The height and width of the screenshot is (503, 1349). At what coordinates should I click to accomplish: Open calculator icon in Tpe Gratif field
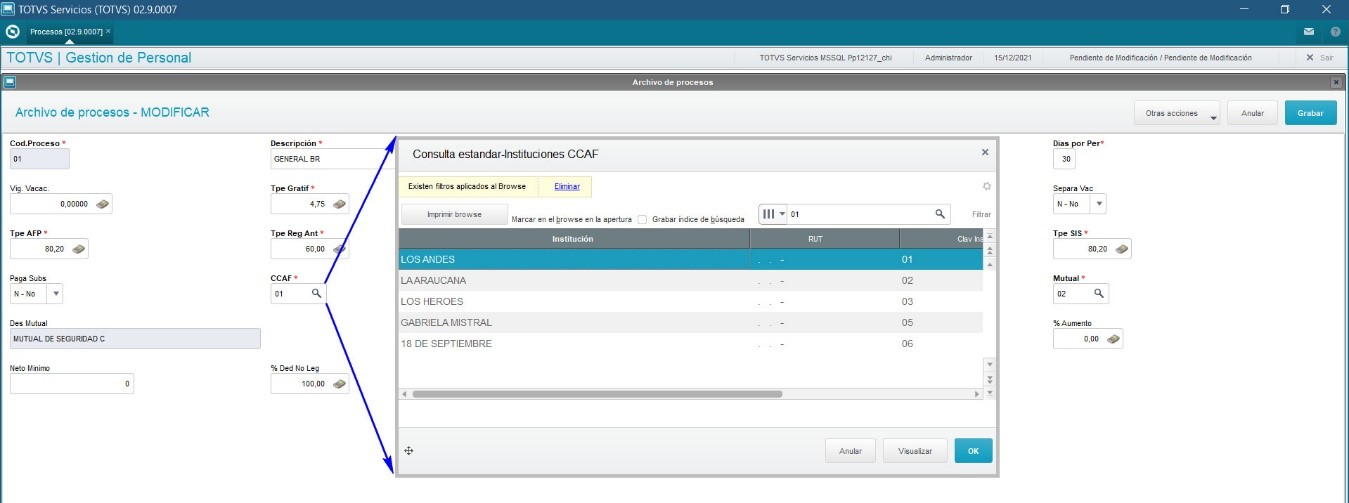pos(339,204)
